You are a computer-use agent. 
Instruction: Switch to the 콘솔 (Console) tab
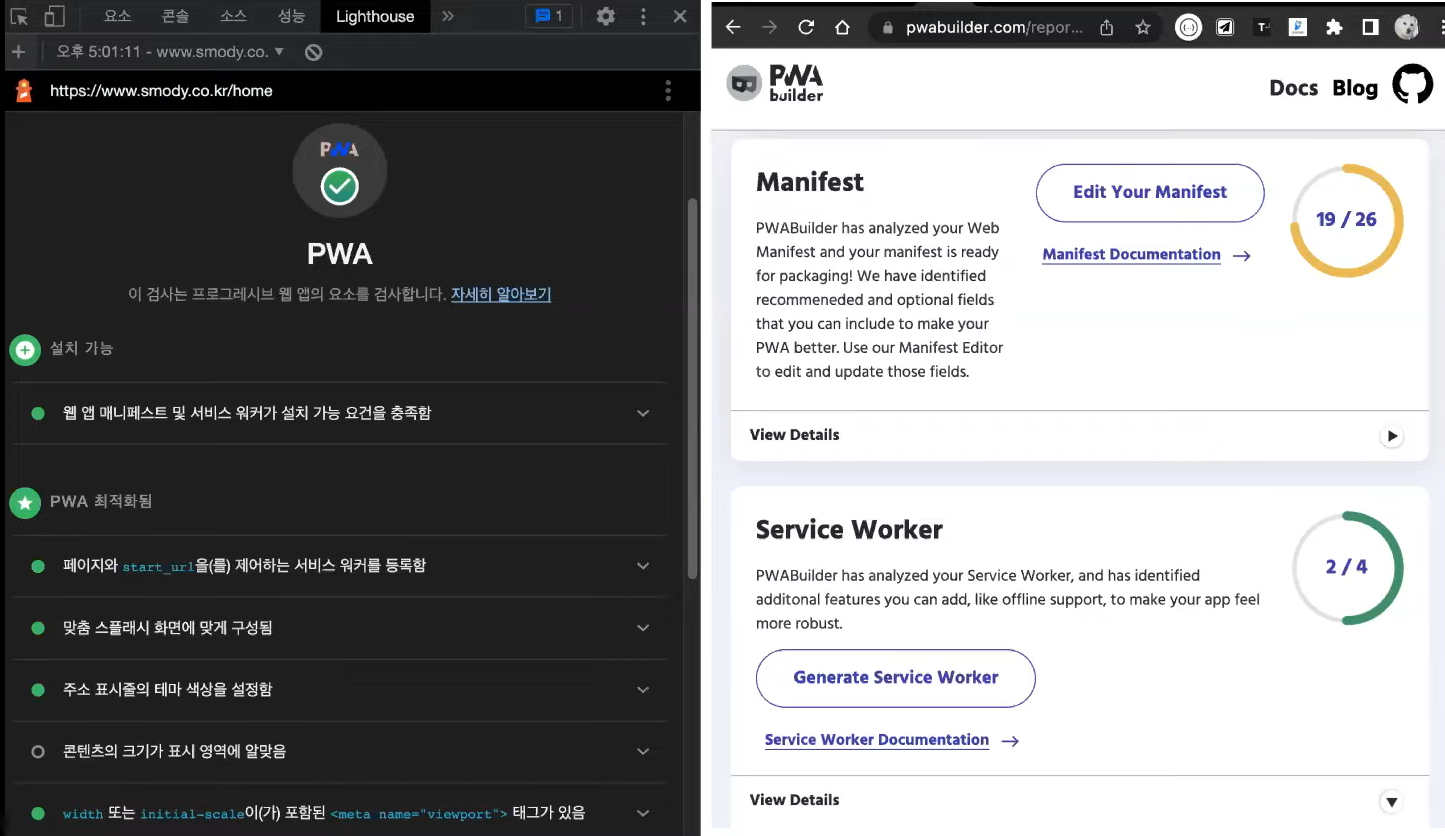point(176,16)
